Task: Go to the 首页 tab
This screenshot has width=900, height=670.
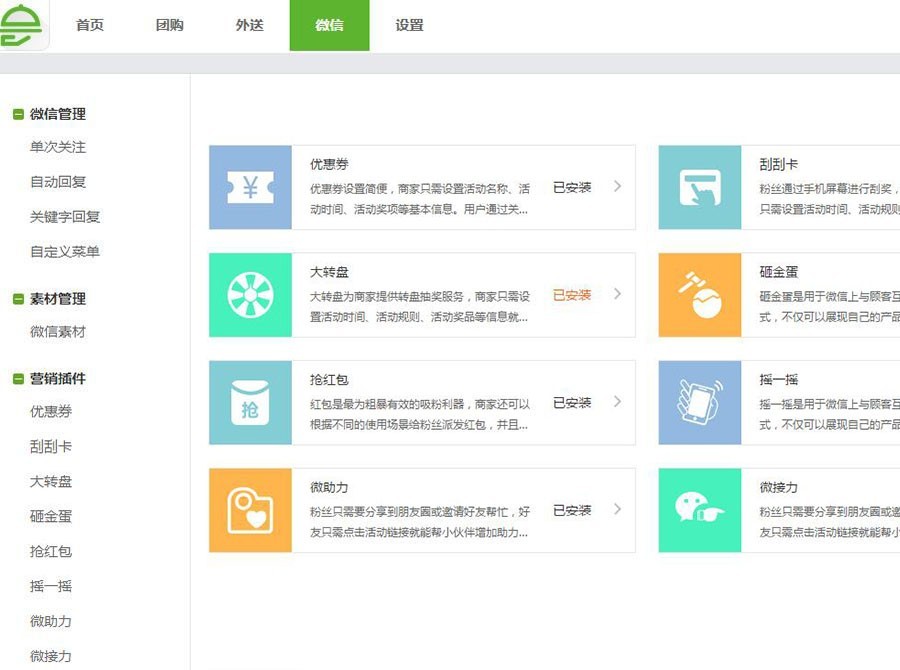Action: (90, 25)
